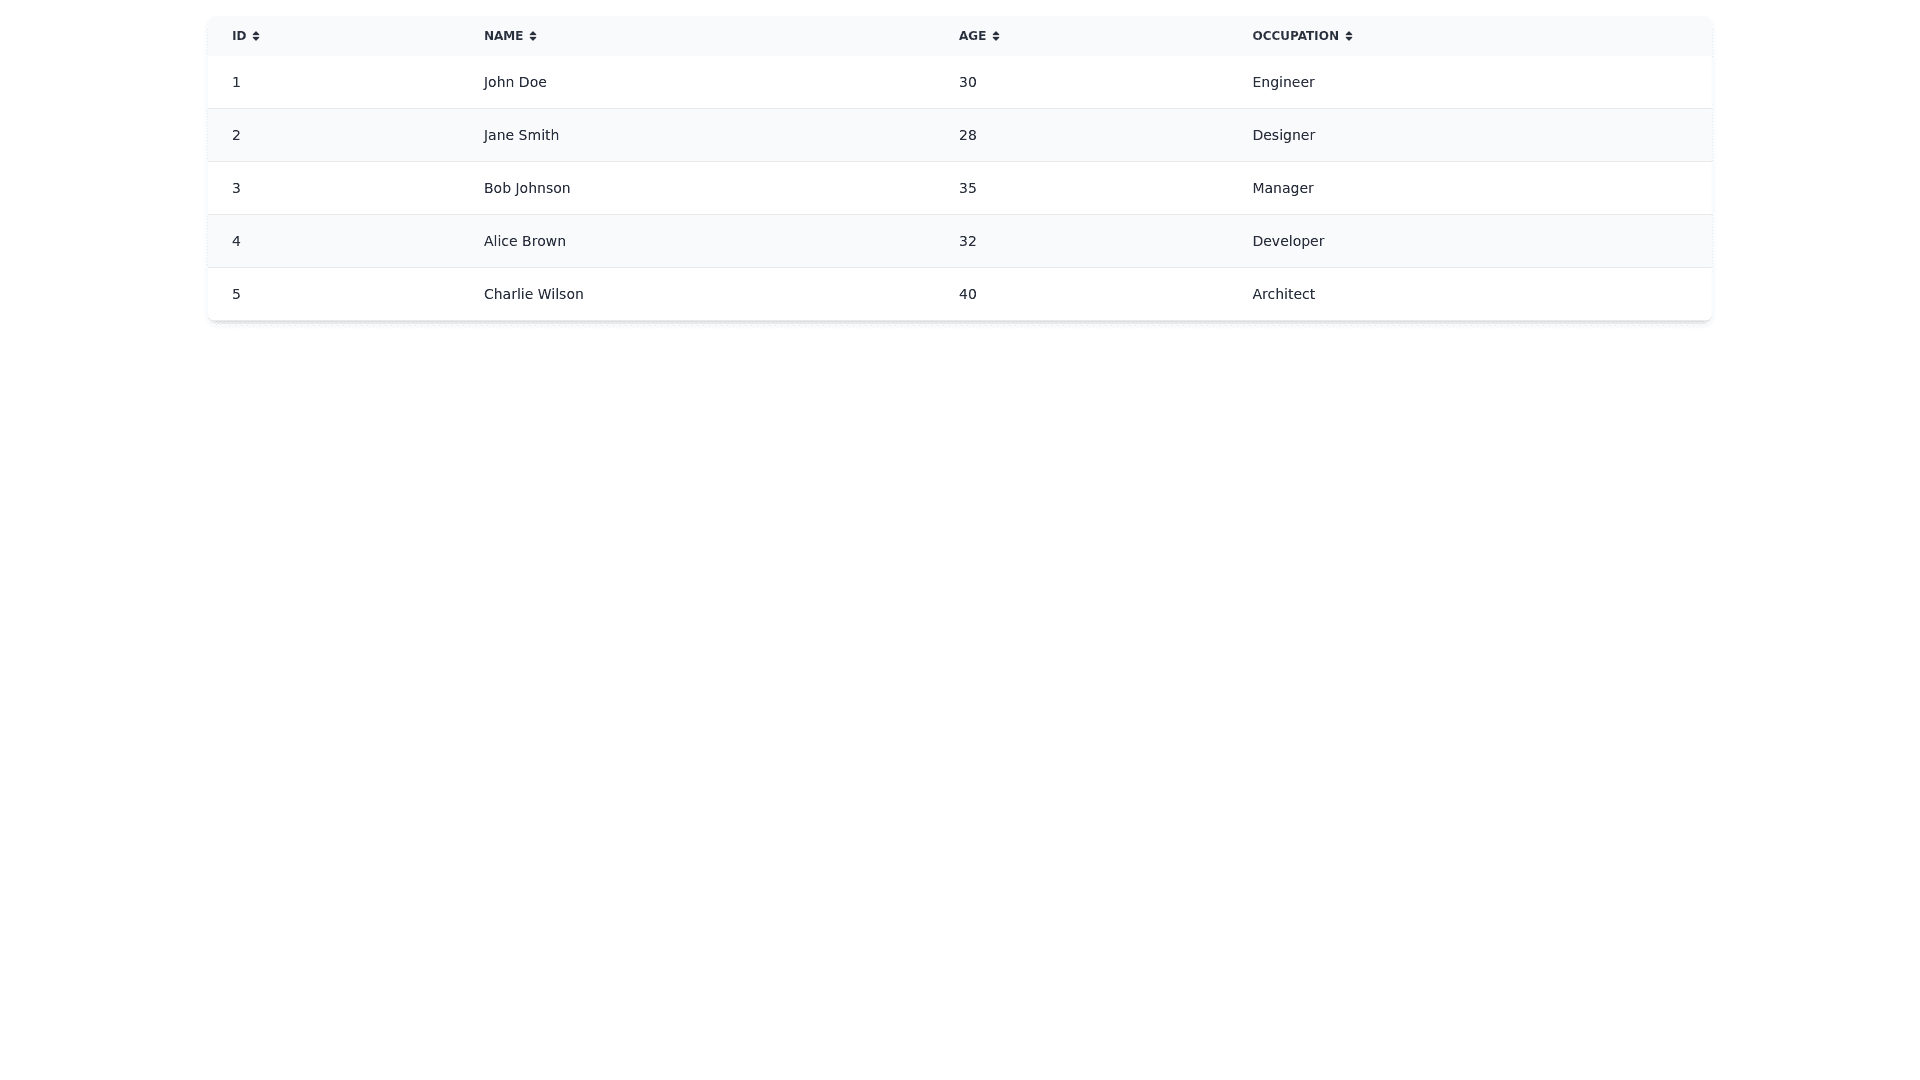The image size is (1920, 1080).
Task: Select the Charlie Wilson name cell
Action: pyautogui.click(x=533, y=294)
